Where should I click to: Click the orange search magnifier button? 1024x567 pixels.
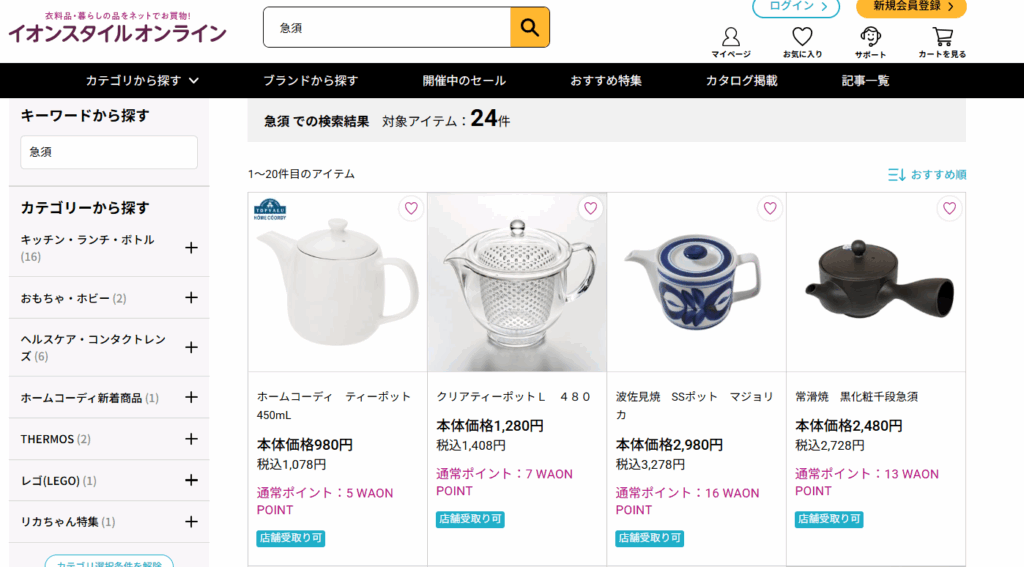(x=530, y=27)
